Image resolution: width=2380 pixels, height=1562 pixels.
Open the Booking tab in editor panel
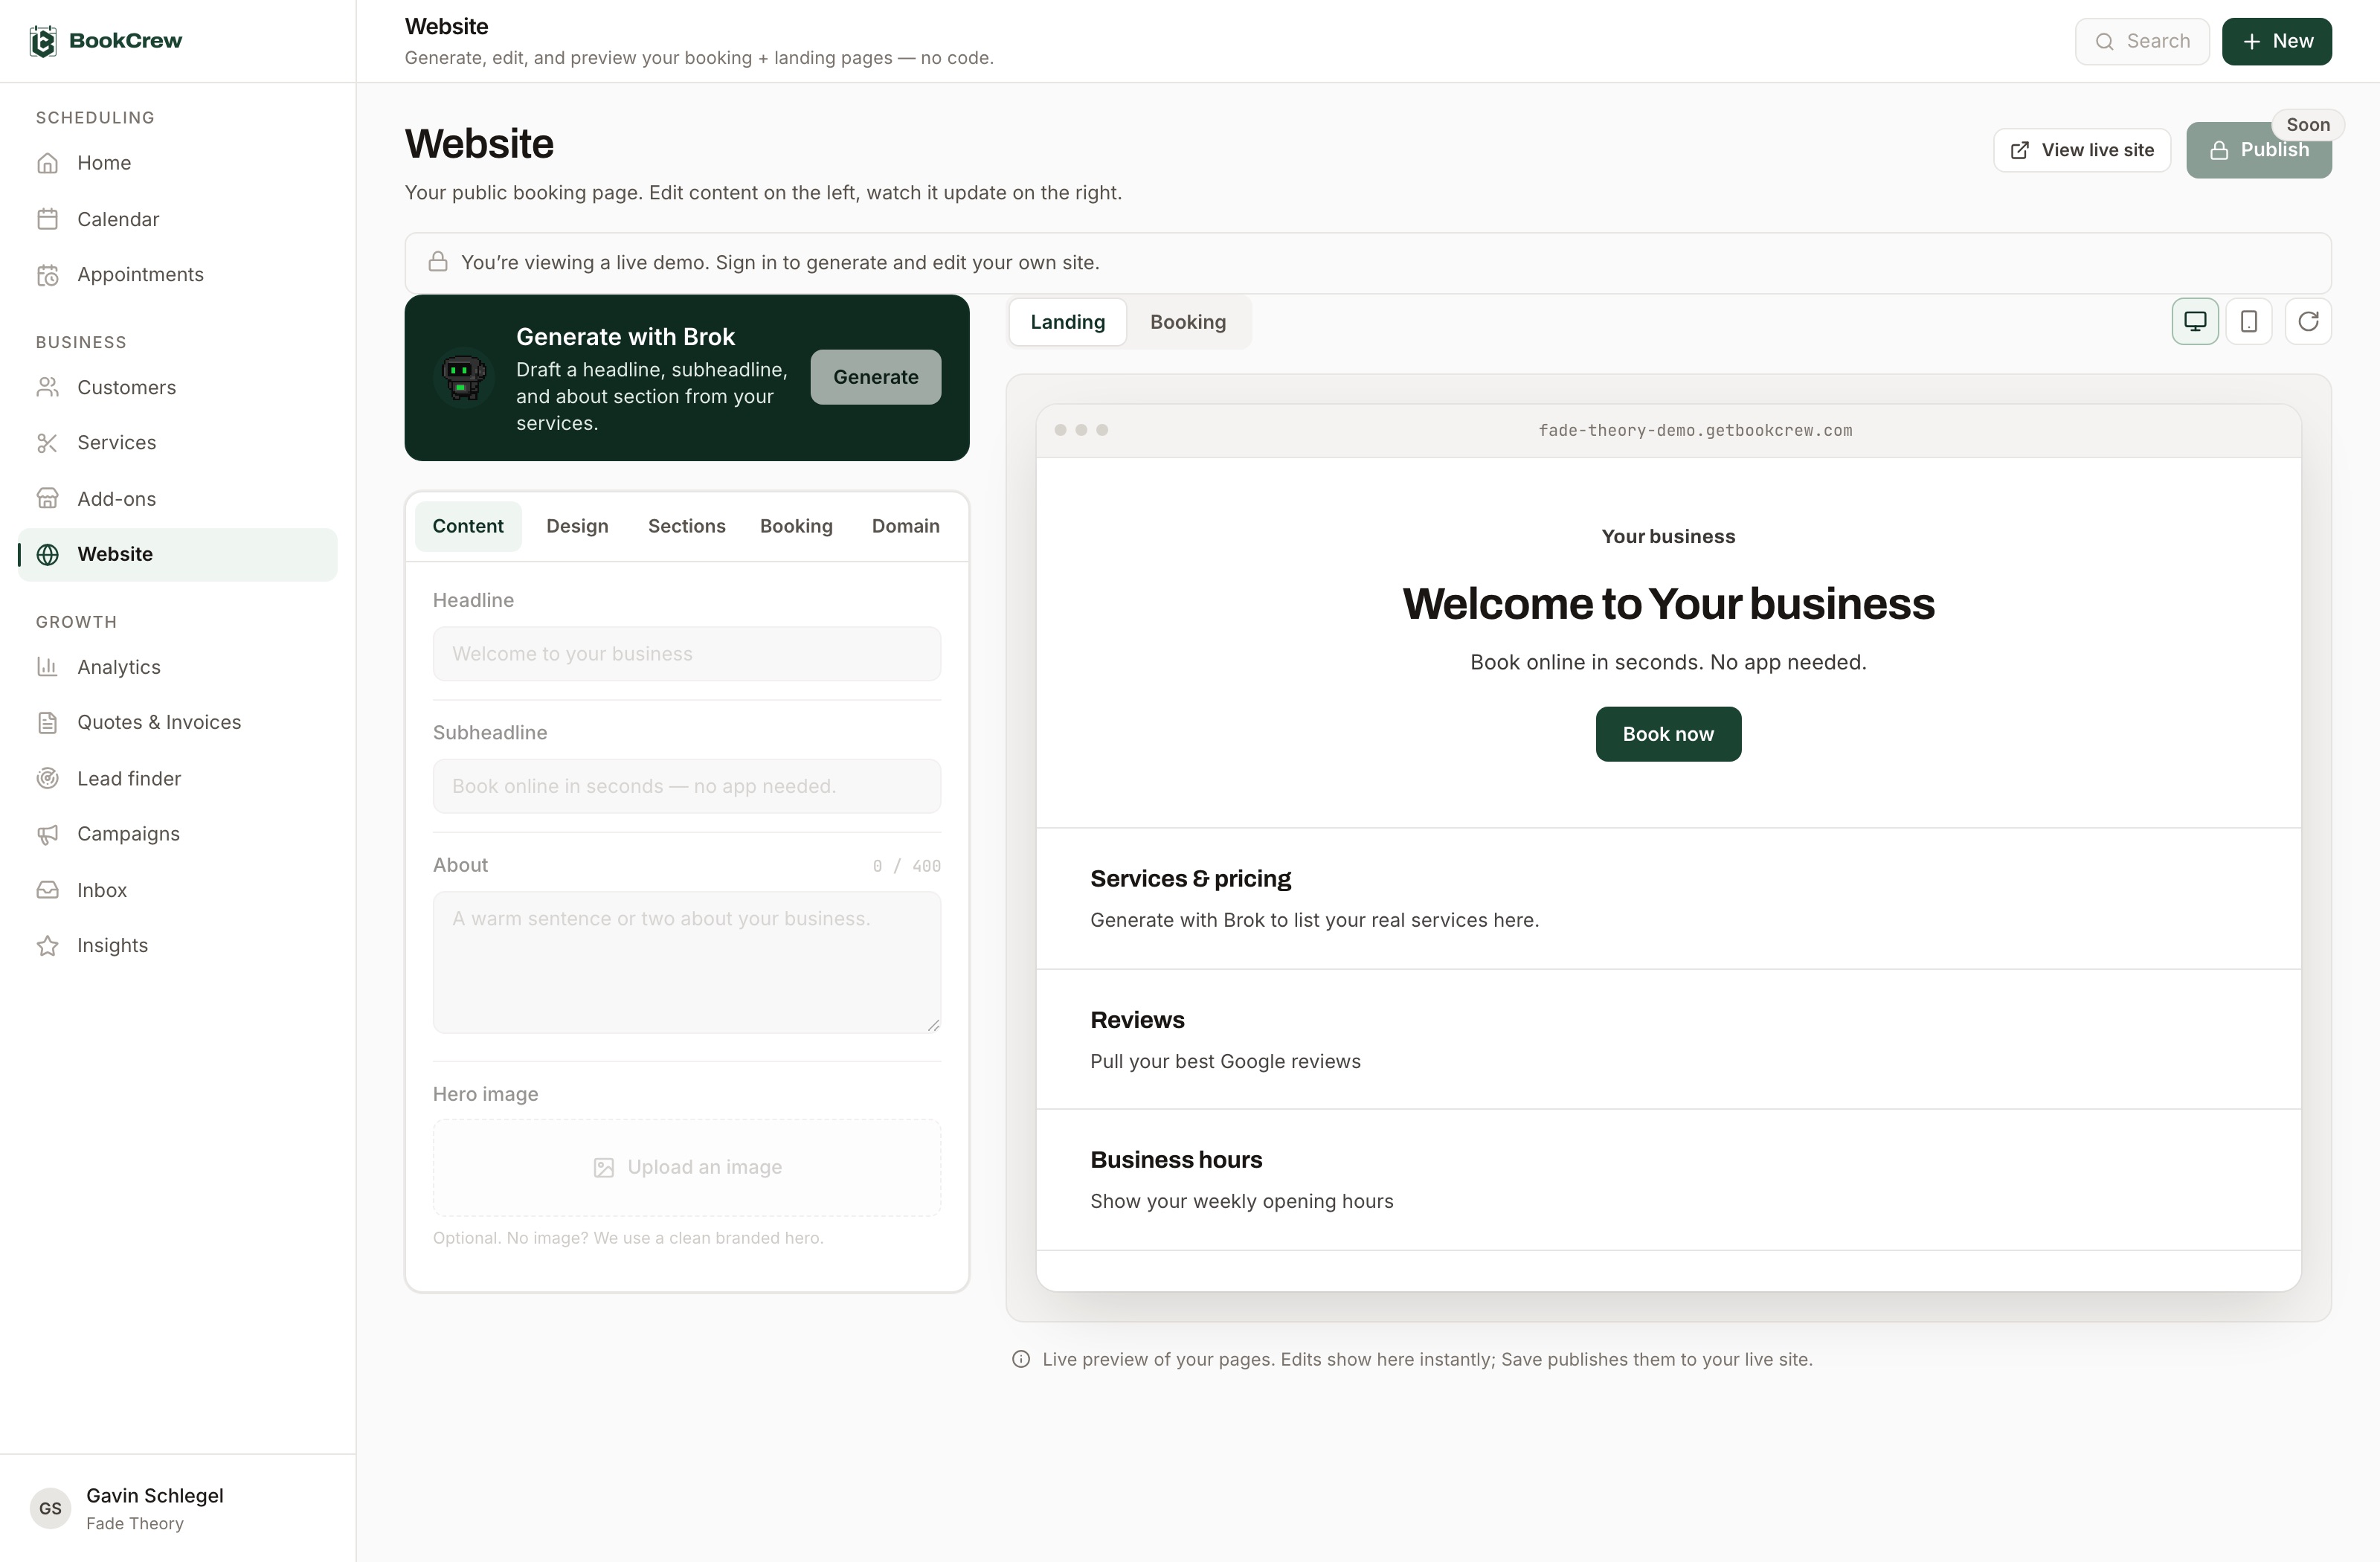(796, 526)
